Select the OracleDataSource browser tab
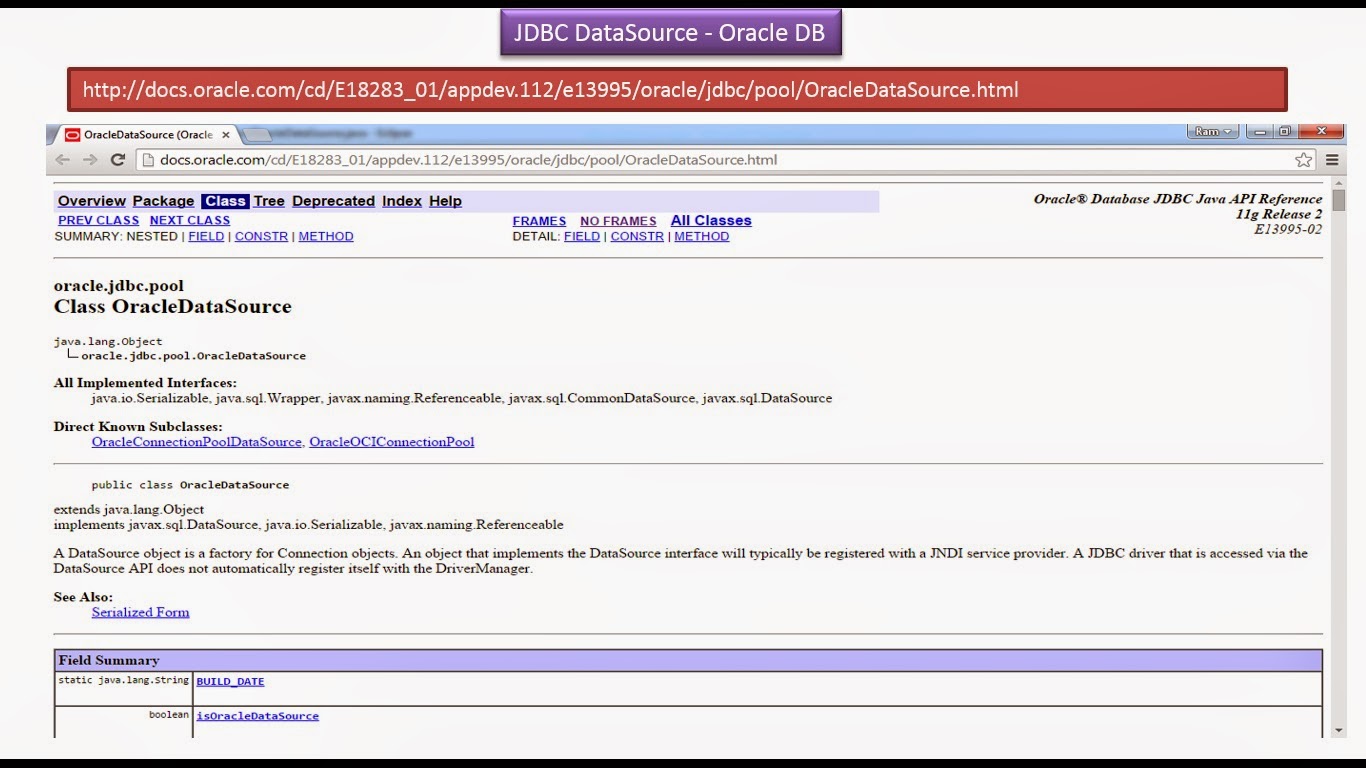 [148, 134]
